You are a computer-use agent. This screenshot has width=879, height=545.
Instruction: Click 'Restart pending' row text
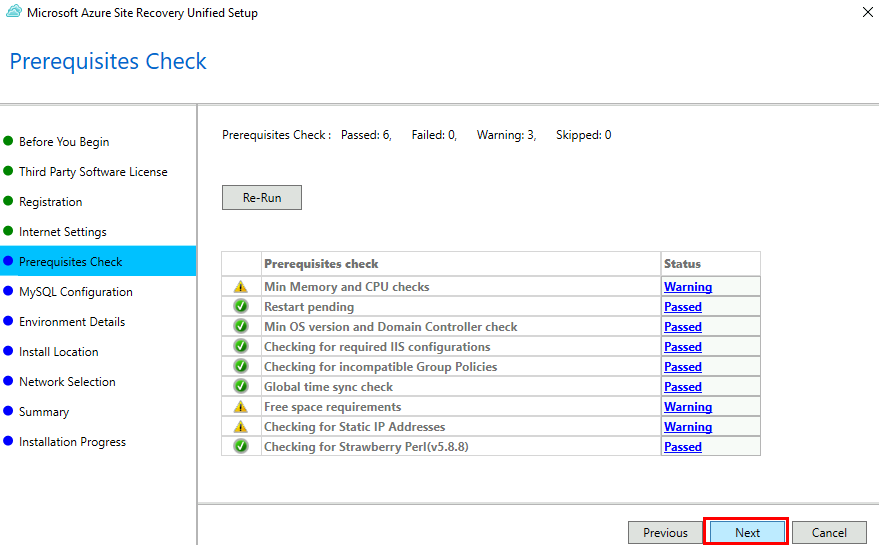point(309,307)
